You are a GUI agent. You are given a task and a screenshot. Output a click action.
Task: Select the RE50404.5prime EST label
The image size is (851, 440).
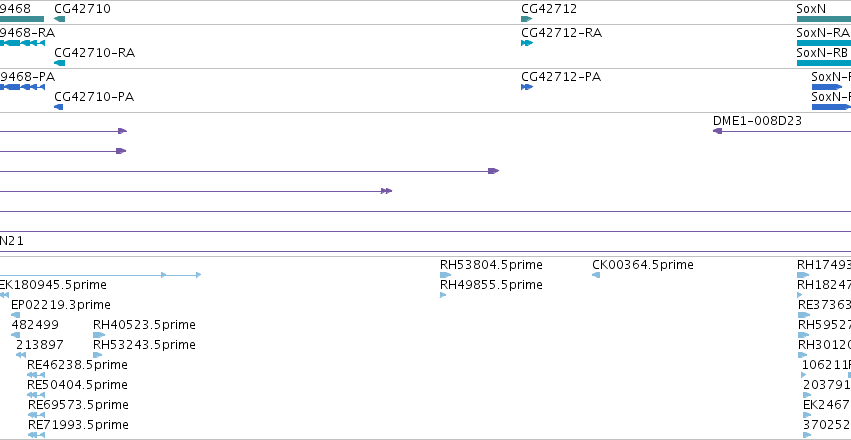tap(77, 385)
